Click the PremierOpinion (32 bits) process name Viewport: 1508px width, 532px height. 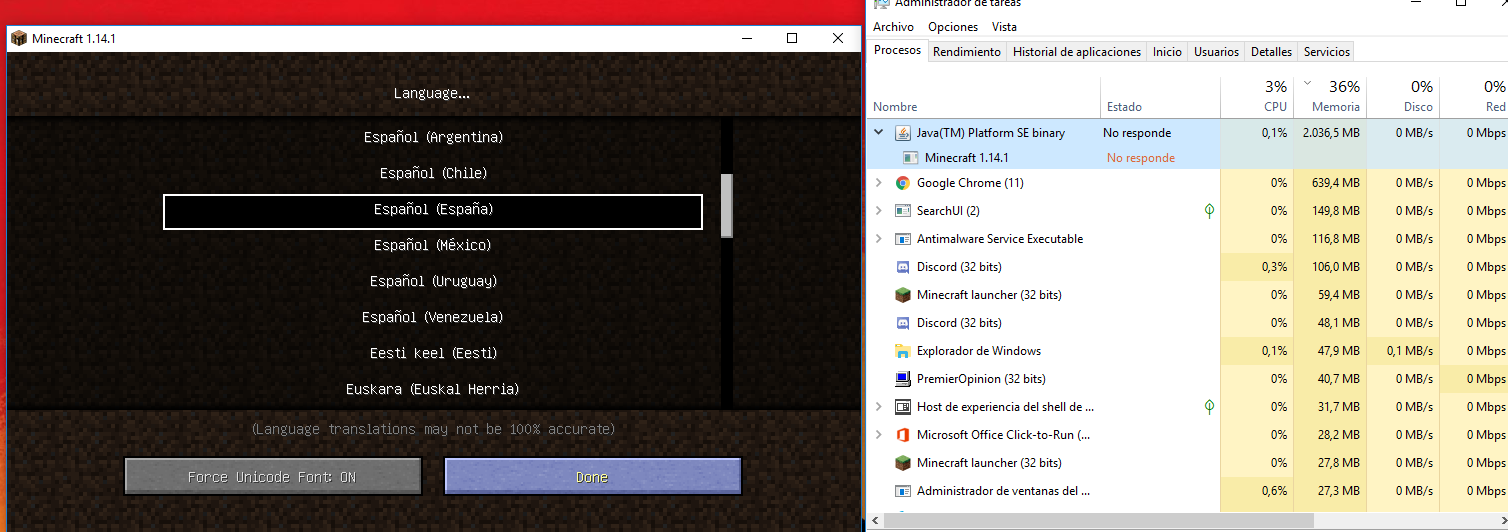tap(981, 379)
